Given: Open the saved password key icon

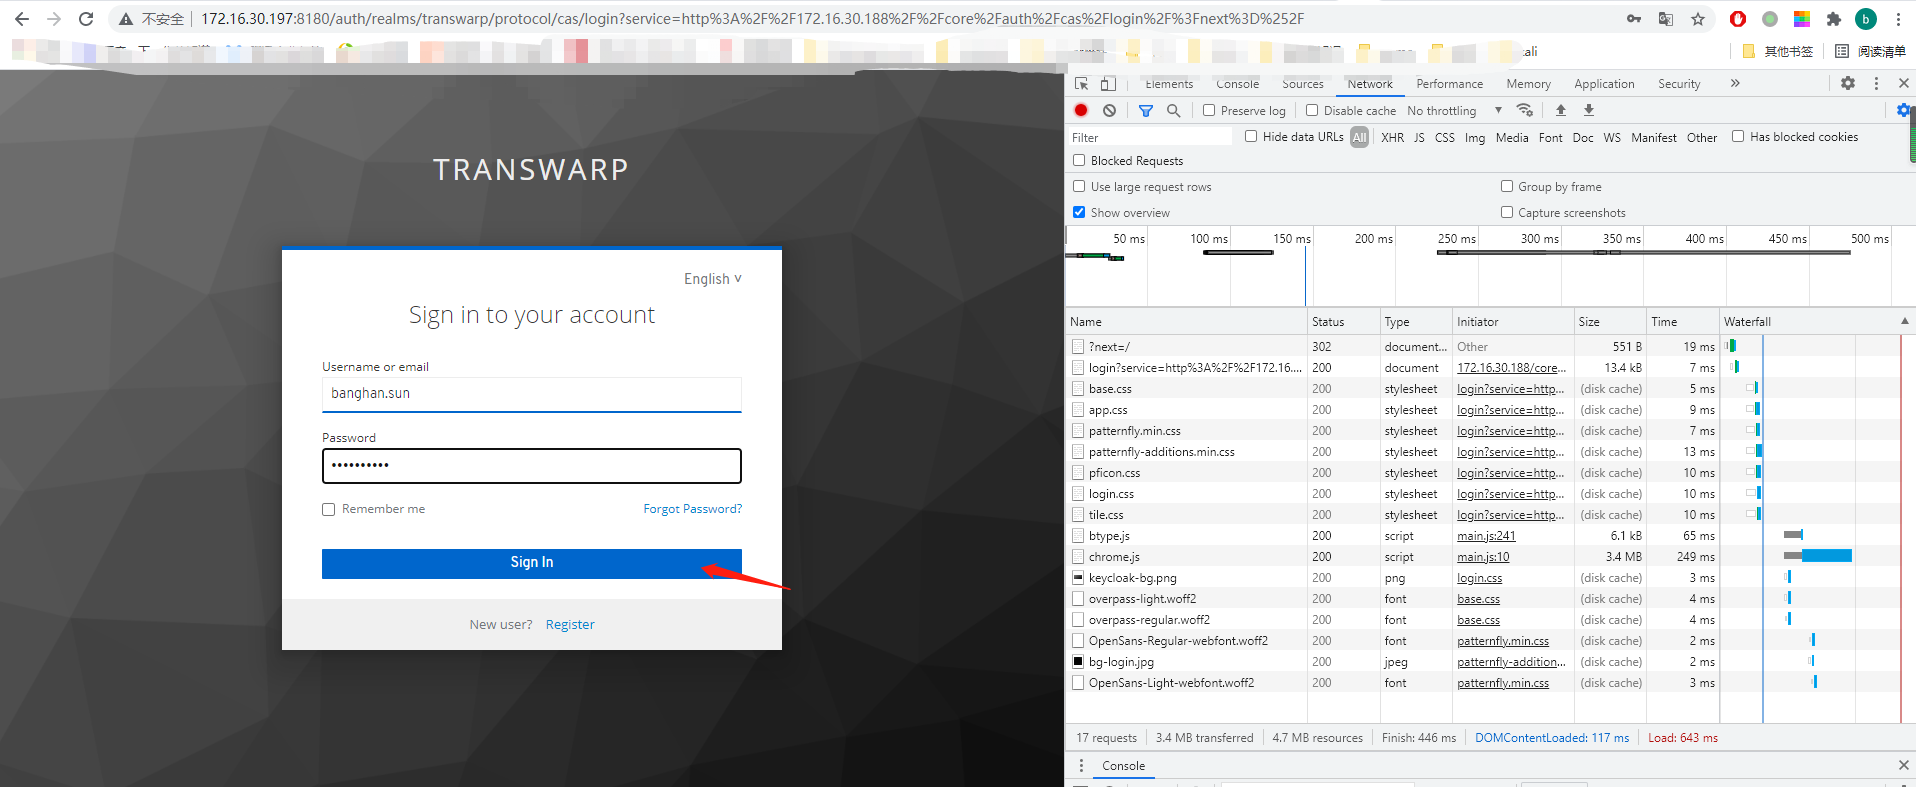Looking at the screenshot, I should click(1634, 19).
